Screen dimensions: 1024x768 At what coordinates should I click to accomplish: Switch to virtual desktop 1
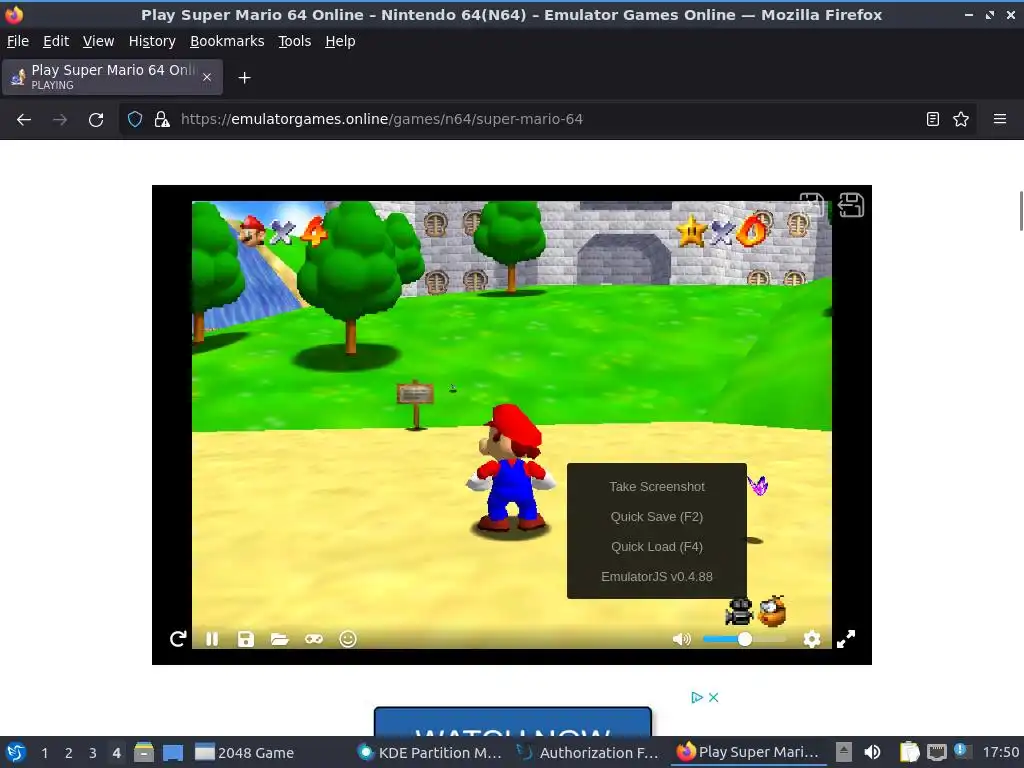pyautogui.click(x=44, y=753)
